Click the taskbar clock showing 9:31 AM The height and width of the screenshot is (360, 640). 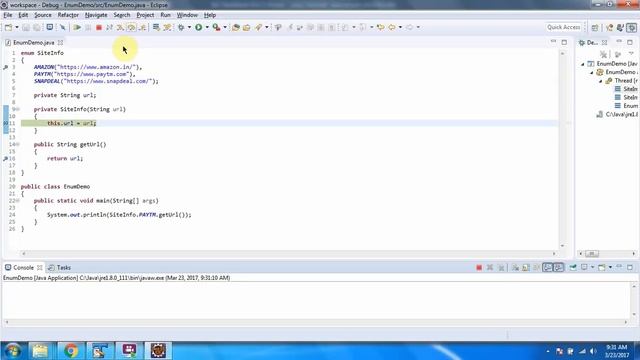coord(617,351)
